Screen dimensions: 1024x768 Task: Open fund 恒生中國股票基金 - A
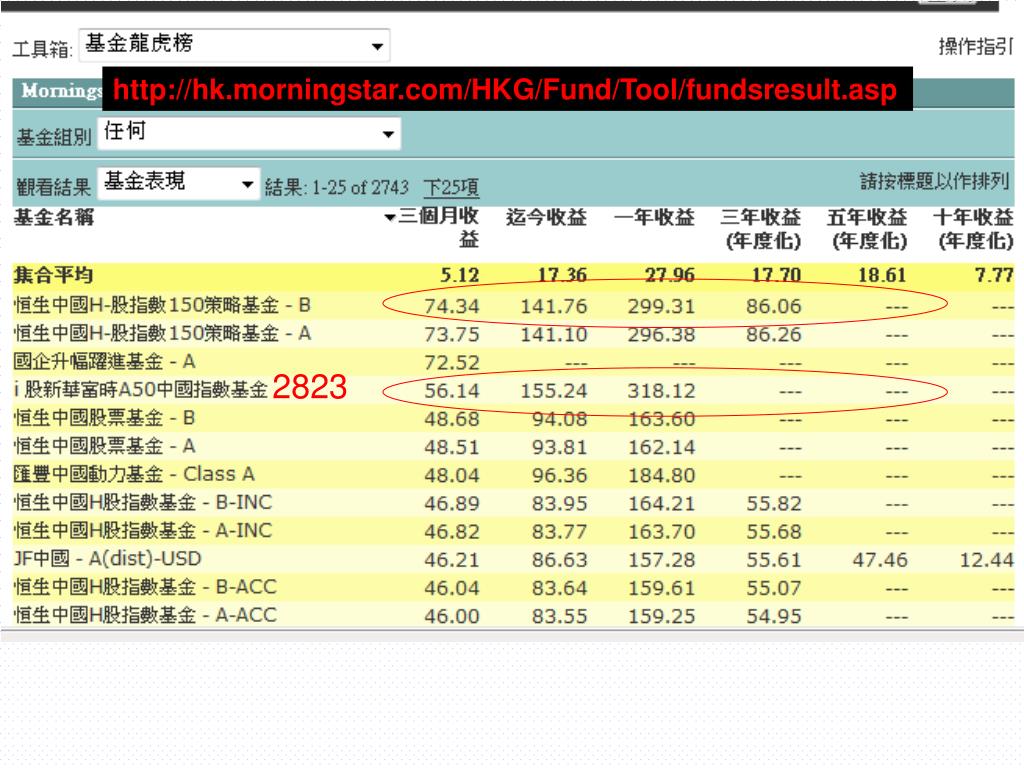[104, 445]
